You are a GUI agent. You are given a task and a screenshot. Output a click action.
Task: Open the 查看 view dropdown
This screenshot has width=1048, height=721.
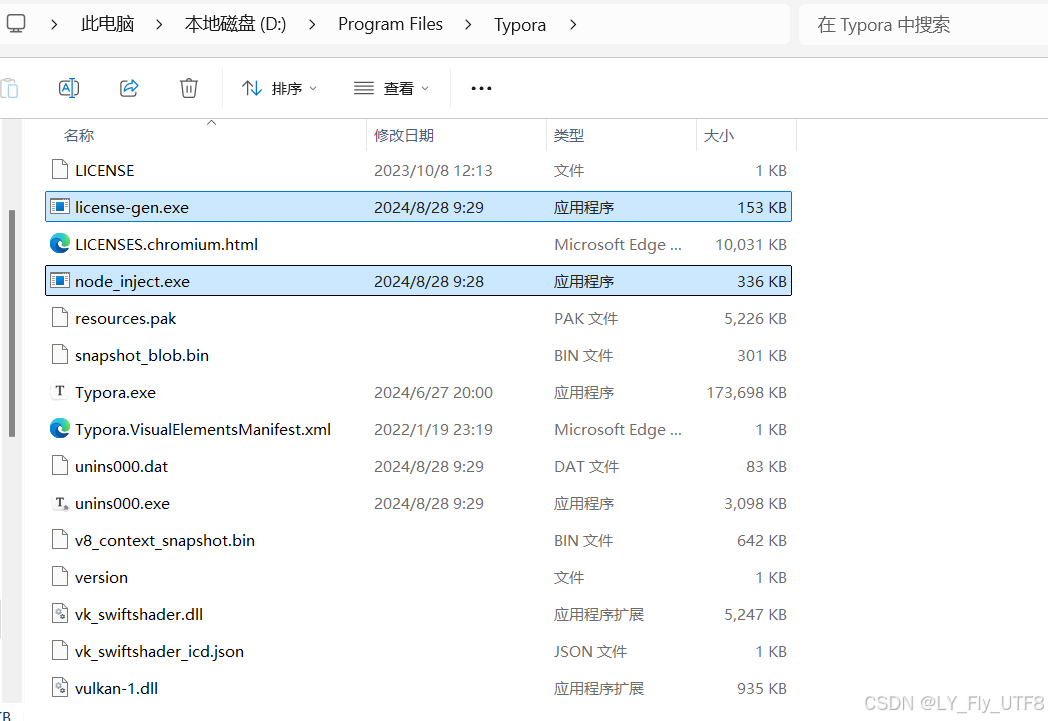pyautogui.click(x=392, y=88)
